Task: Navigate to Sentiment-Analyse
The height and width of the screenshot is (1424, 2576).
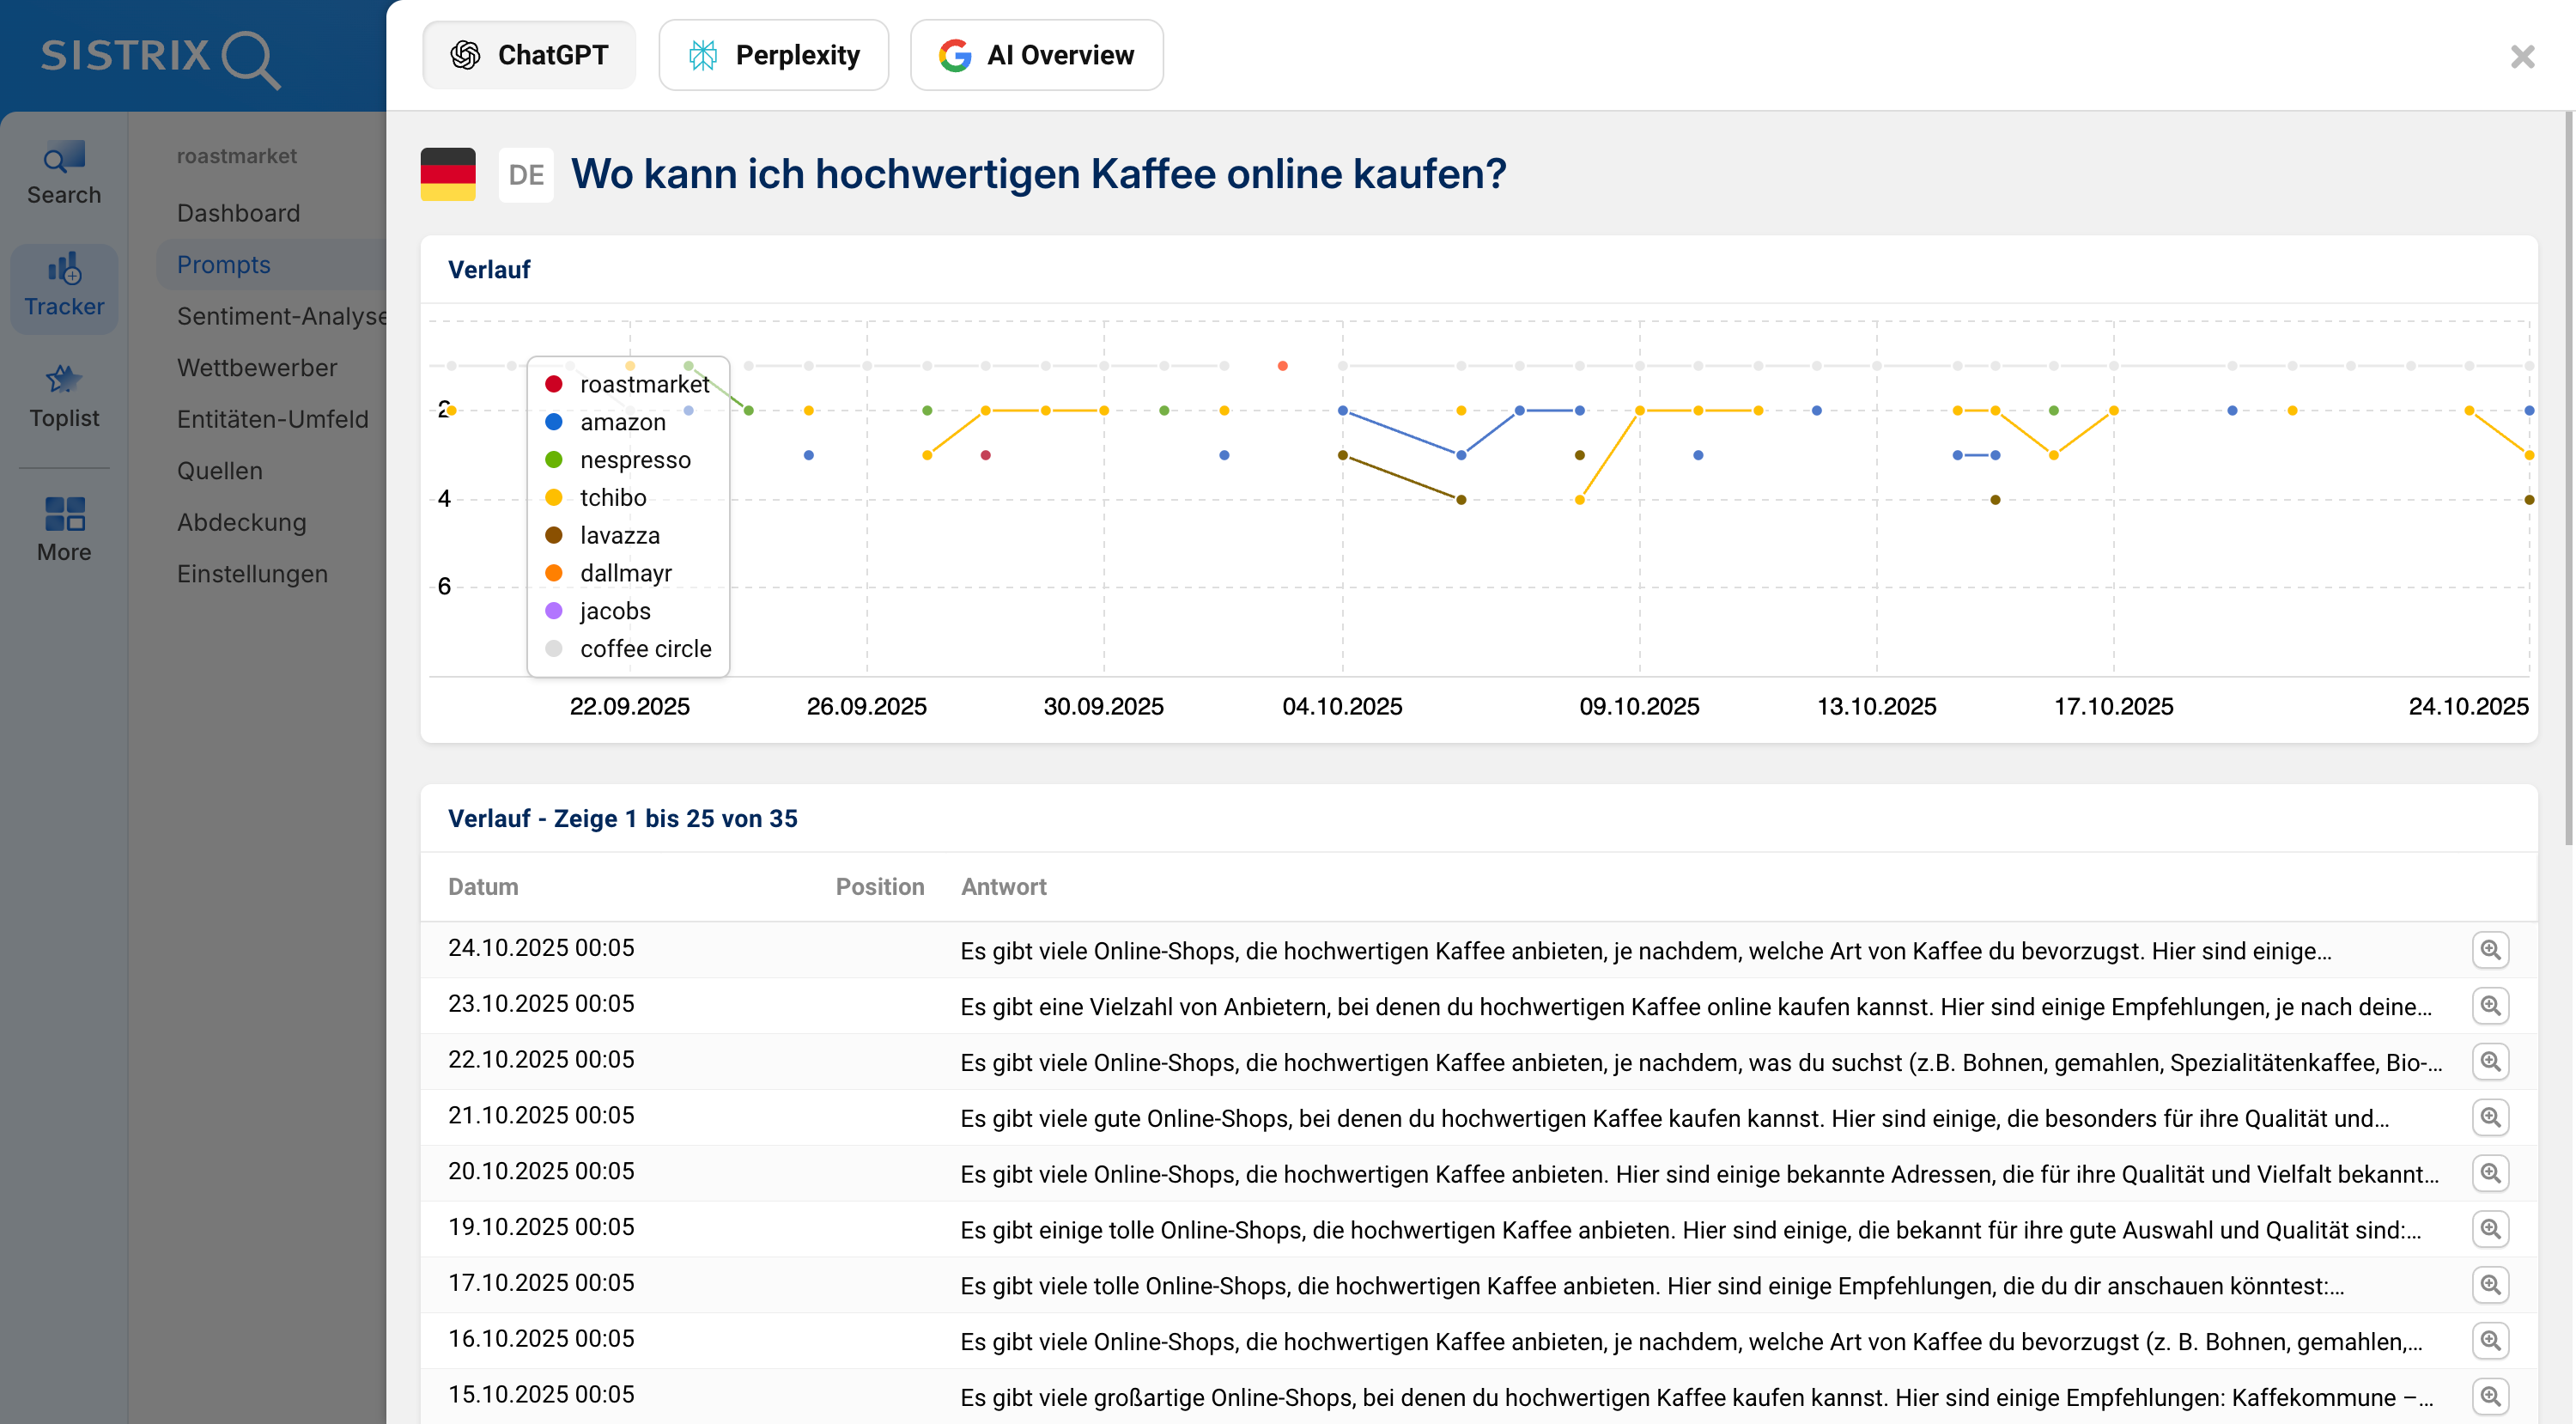Action: (283, 315)
